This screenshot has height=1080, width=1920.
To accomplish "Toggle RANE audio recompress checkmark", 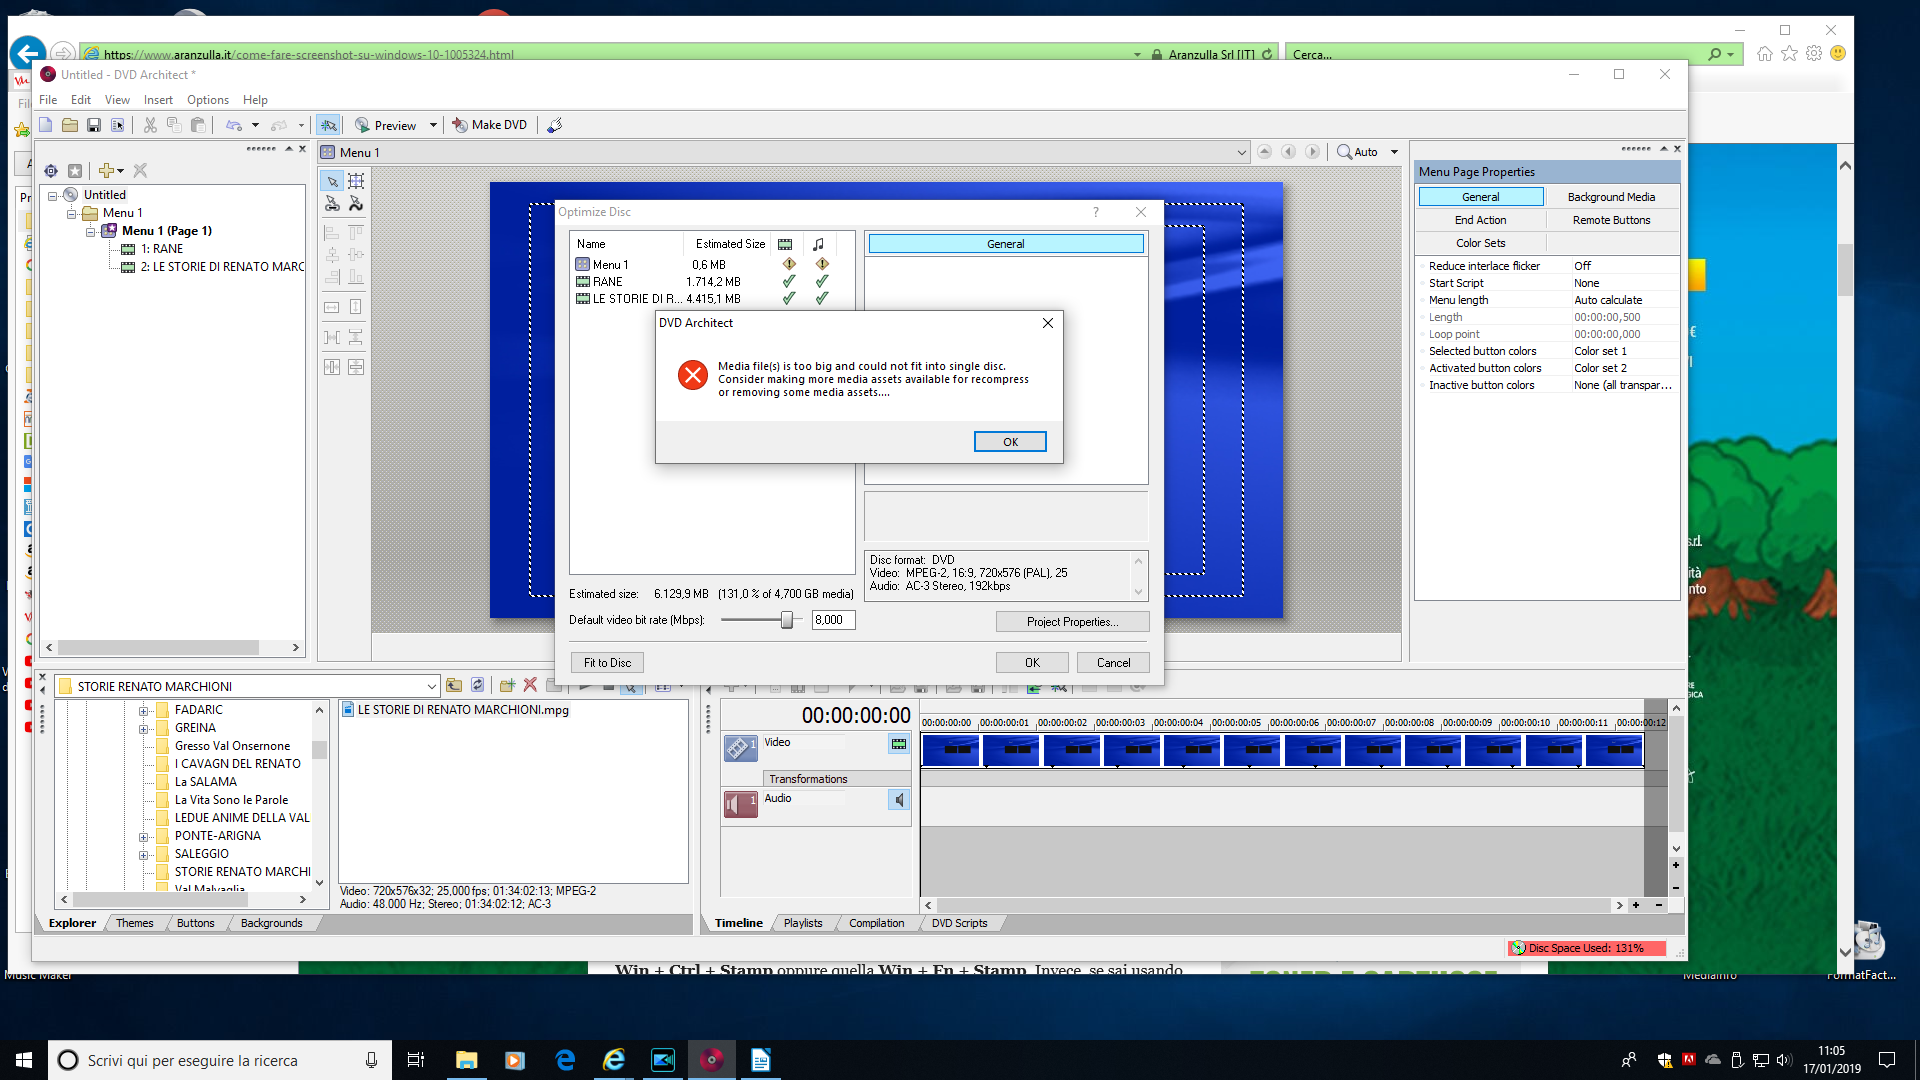I will [x=822, y=282].
